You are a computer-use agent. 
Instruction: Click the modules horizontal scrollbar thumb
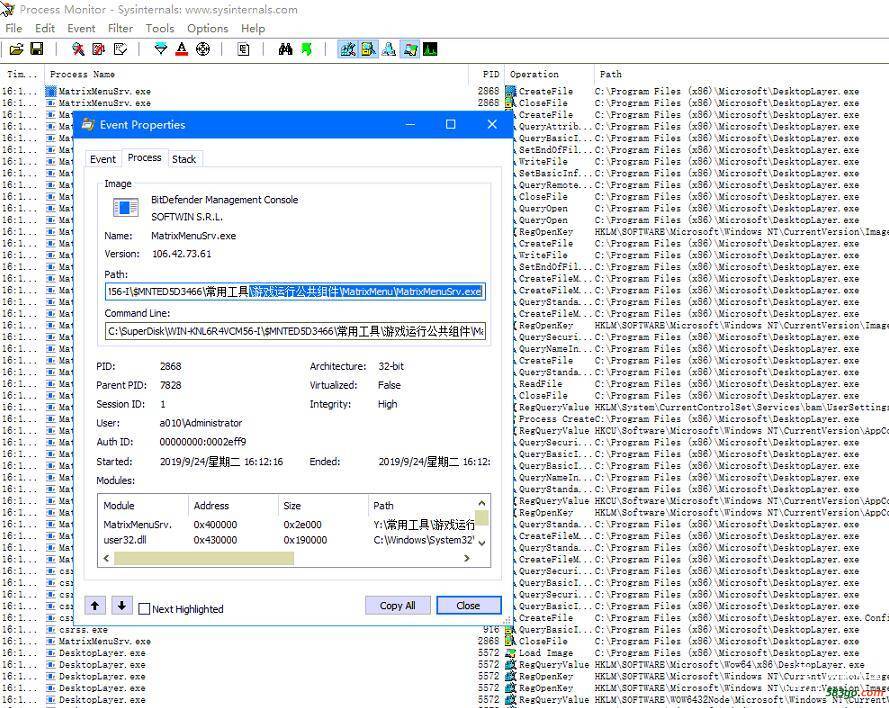tap(204, 558)
